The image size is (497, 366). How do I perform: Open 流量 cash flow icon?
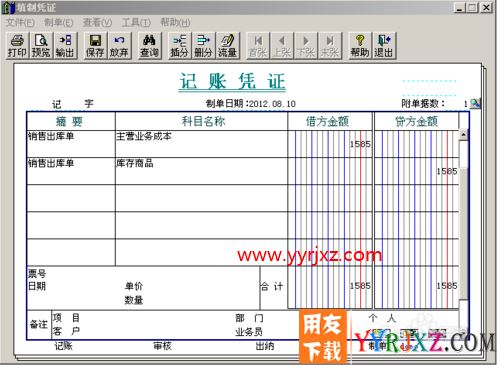[227, 46]
